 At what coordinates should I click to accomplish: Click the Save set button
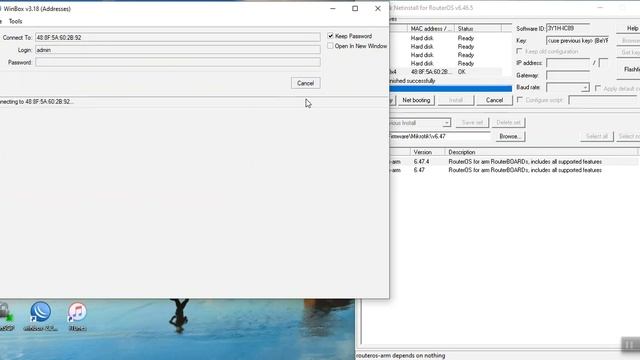point(472,122)
